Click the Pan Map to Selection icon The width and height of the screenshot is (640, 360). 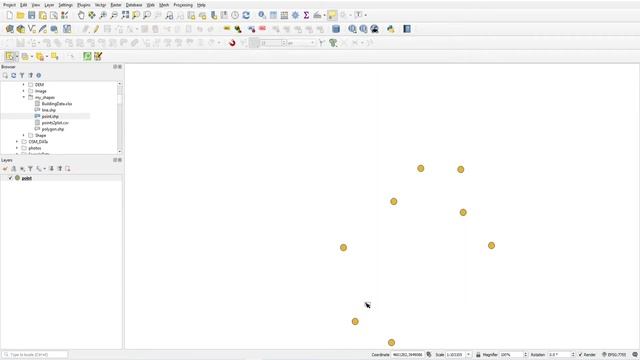tap(92, 16)
